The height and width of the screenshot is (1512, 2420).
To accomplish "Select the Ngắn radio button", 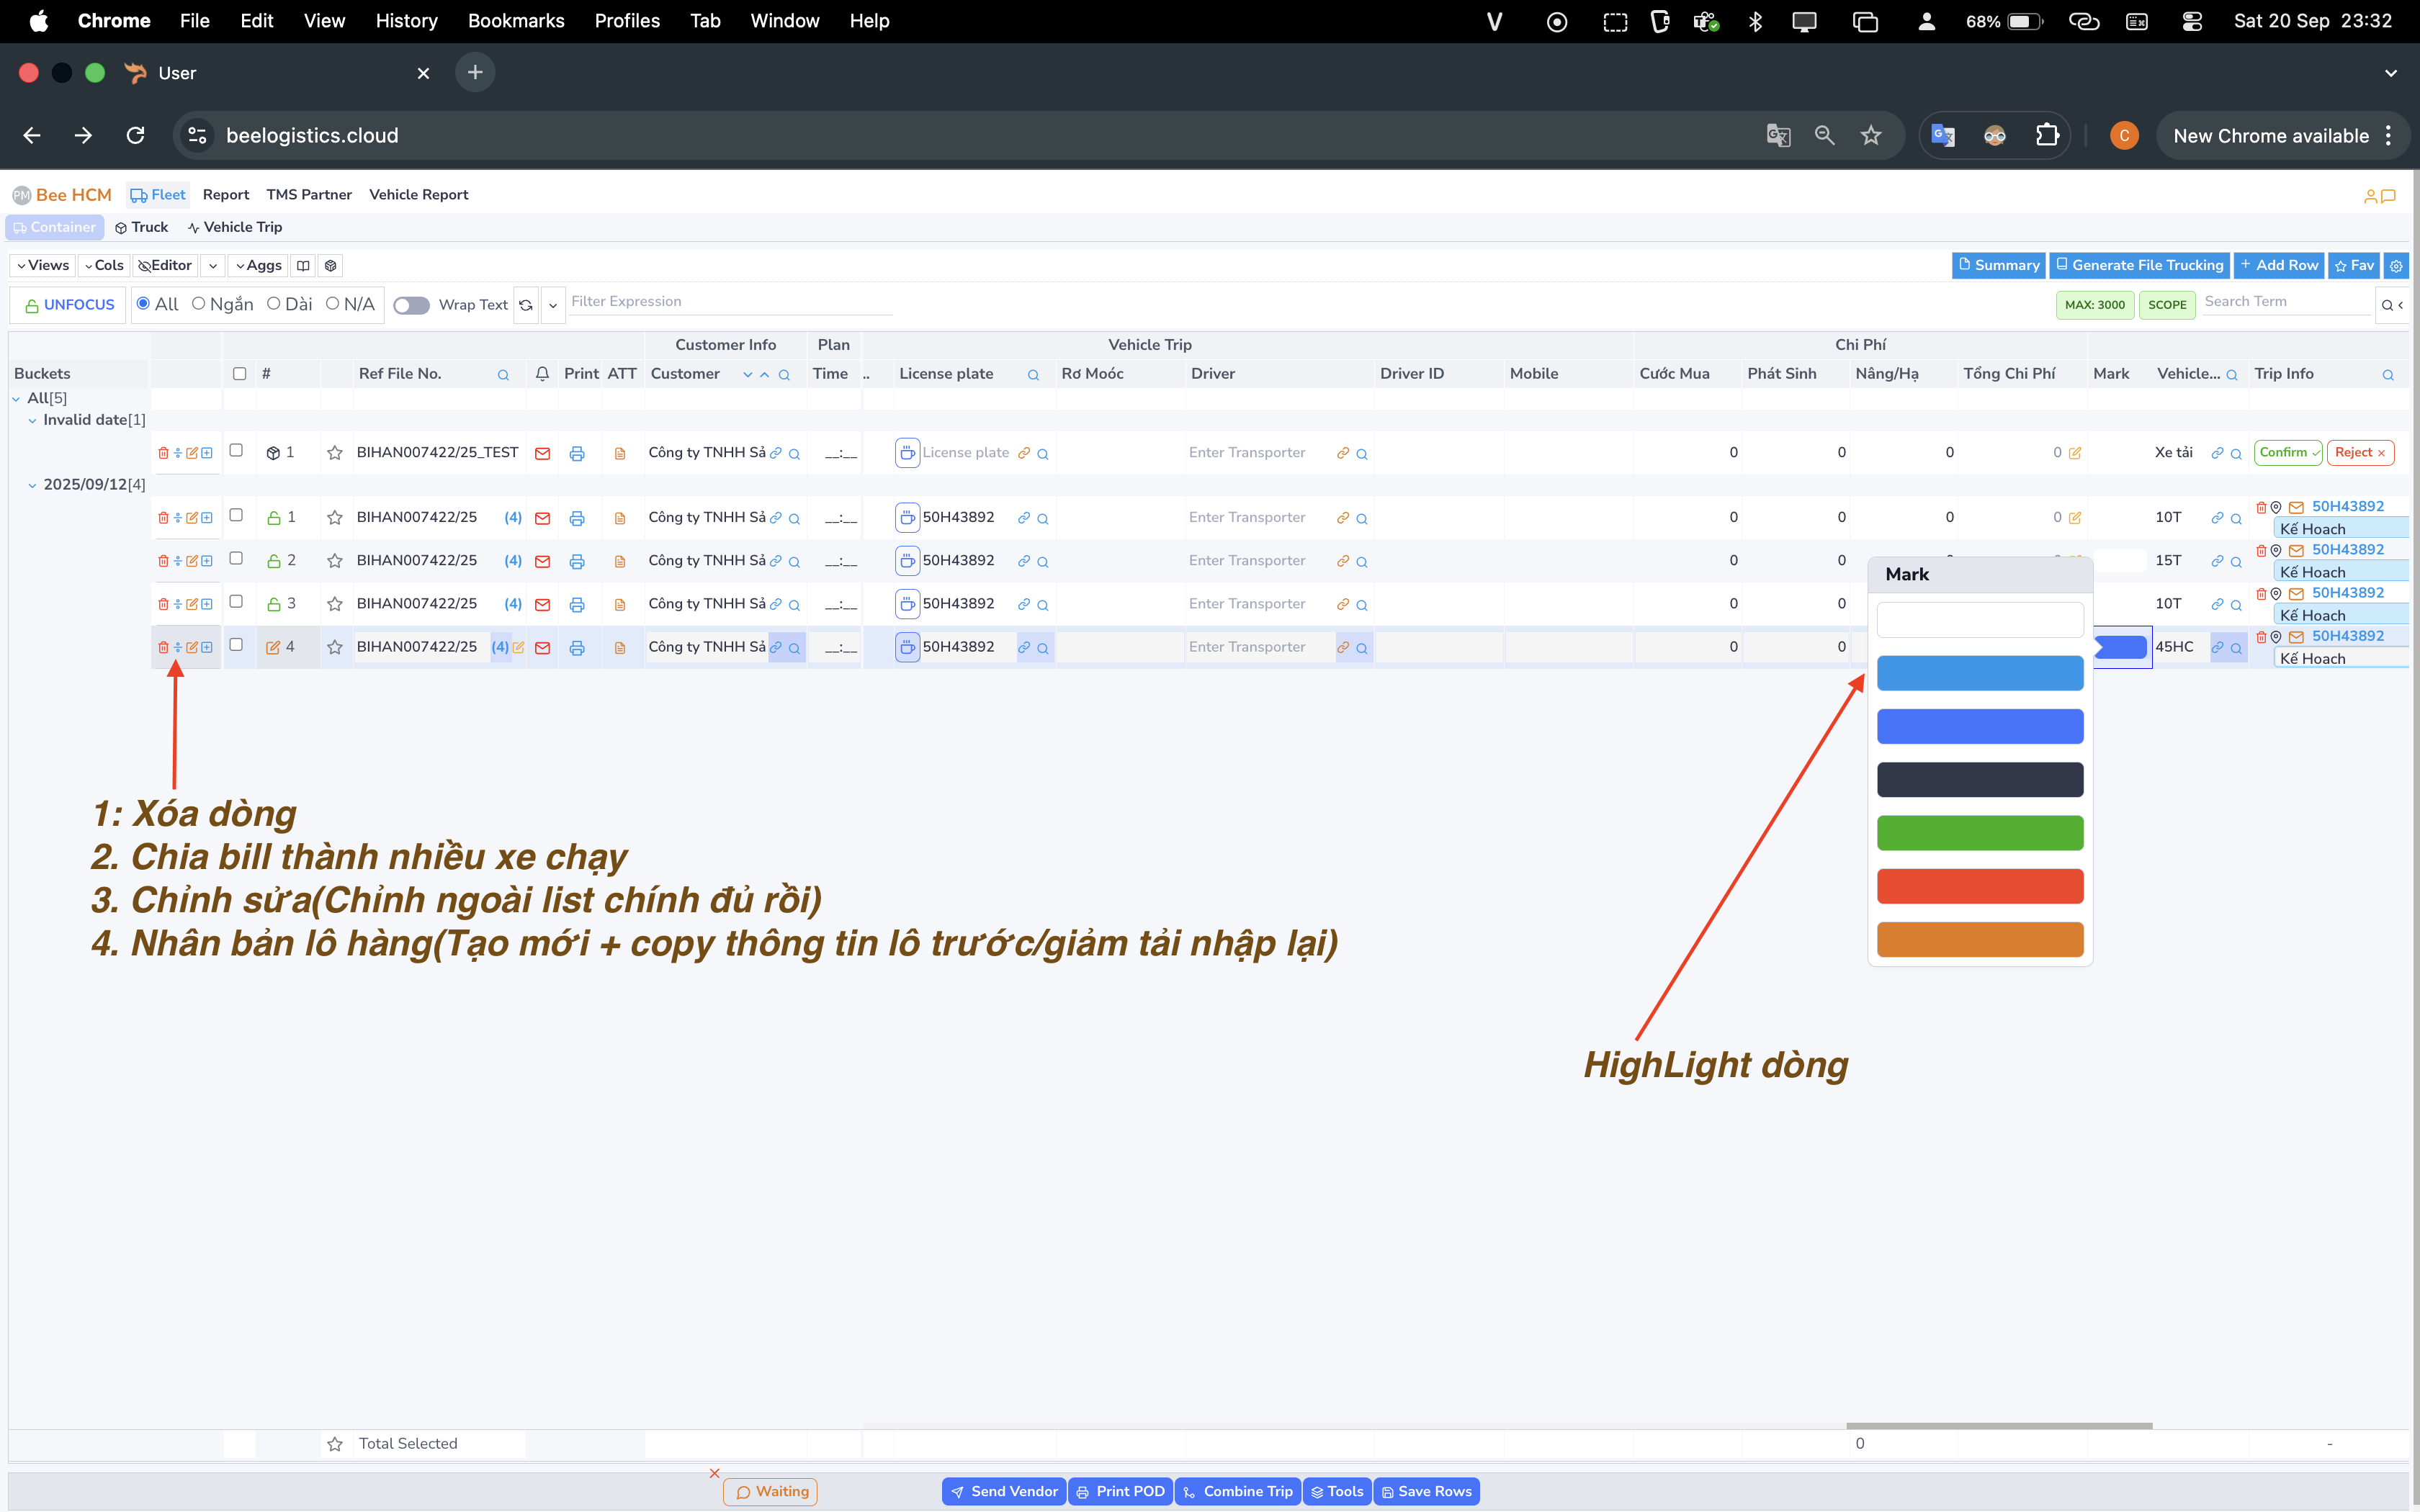I will click(199, 304).
